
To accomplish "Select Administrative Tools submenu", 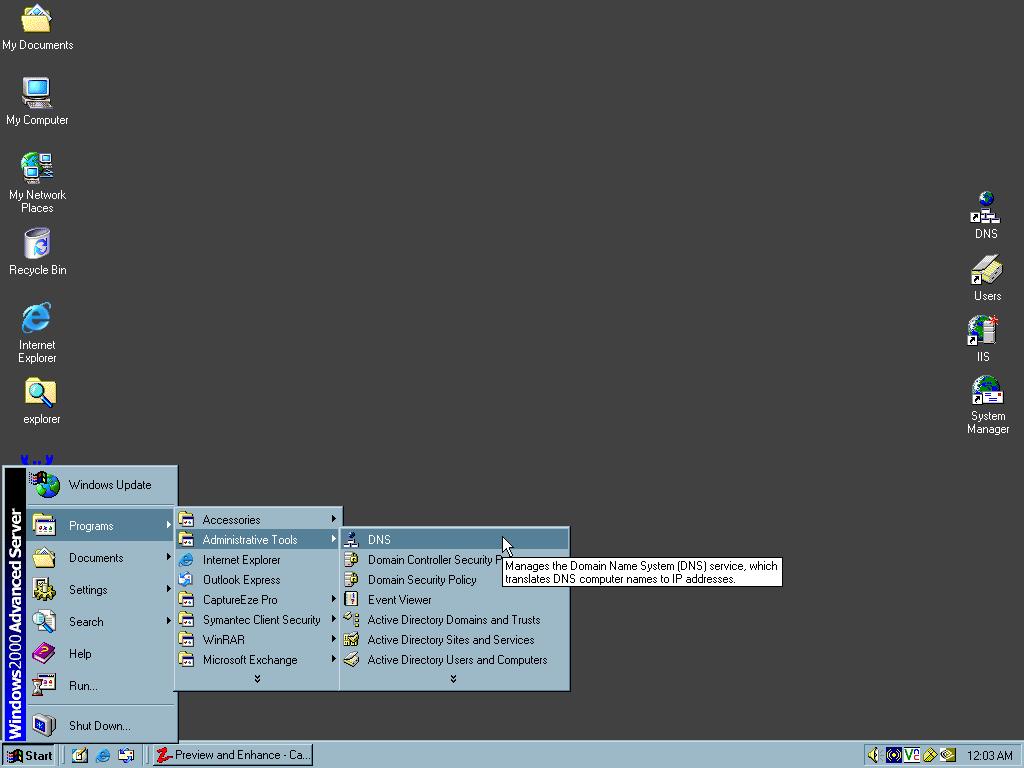I will (258, 539).
